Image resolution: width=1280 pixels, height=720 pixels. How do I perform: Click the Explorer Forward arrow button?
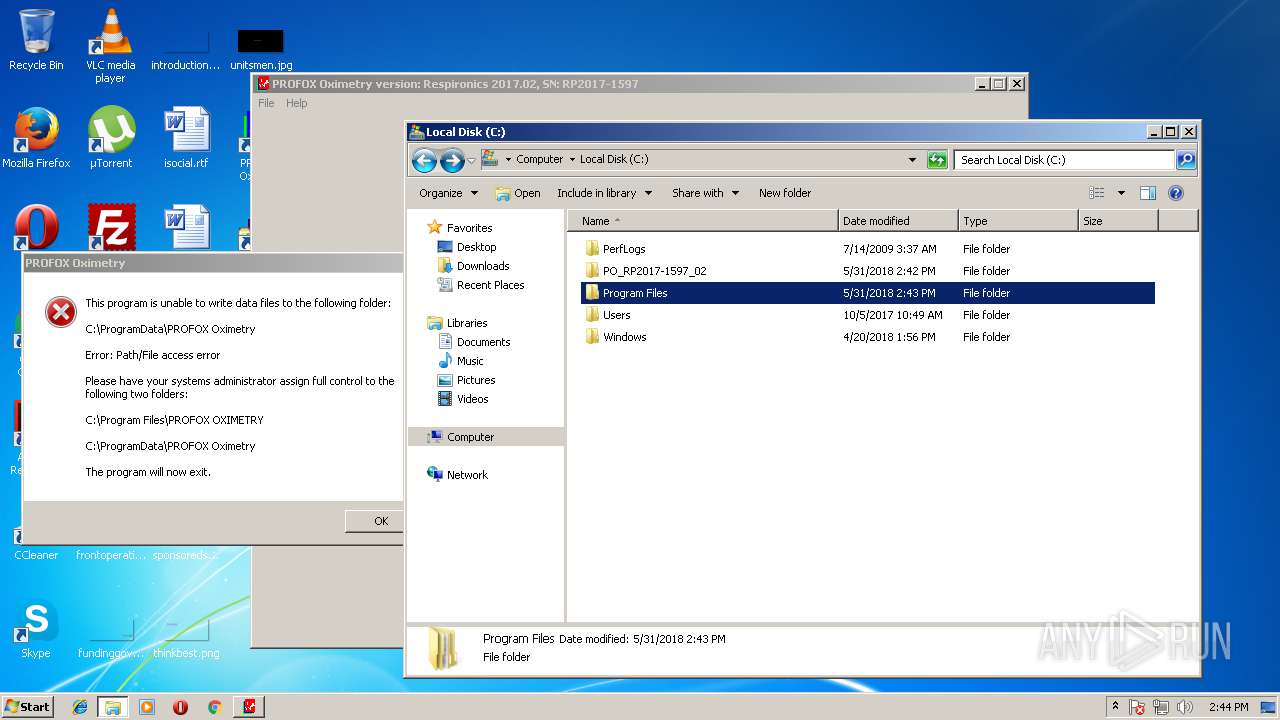[x=452, y=160]
